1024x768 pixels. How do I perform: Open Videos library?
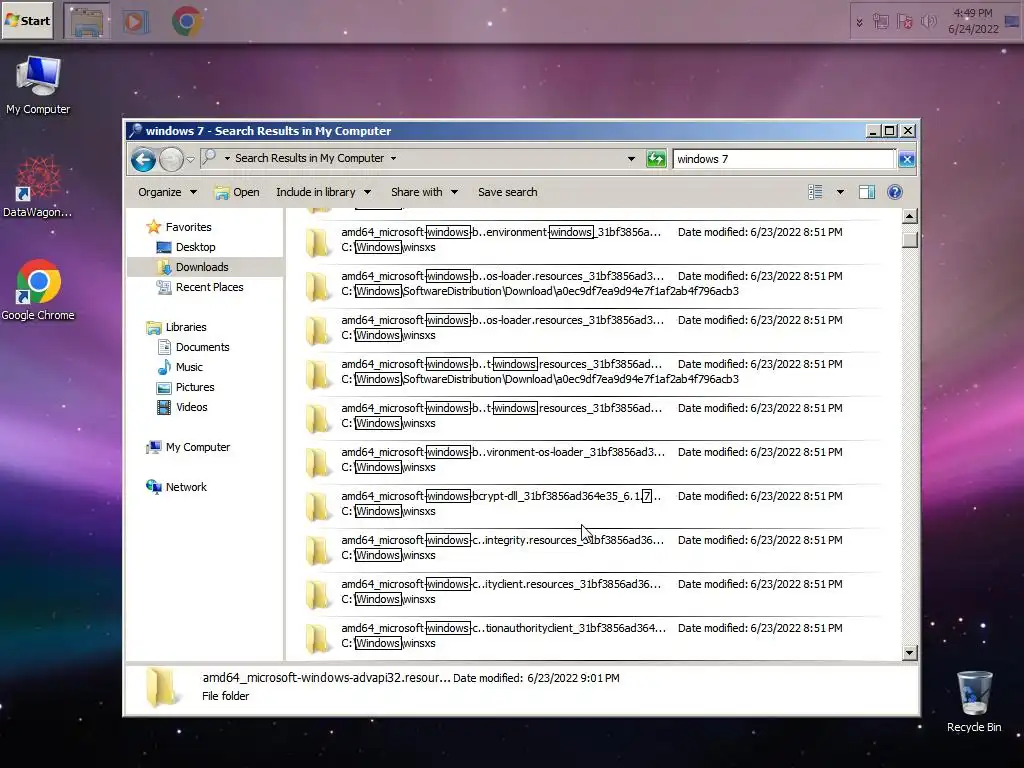click(191, 407)
